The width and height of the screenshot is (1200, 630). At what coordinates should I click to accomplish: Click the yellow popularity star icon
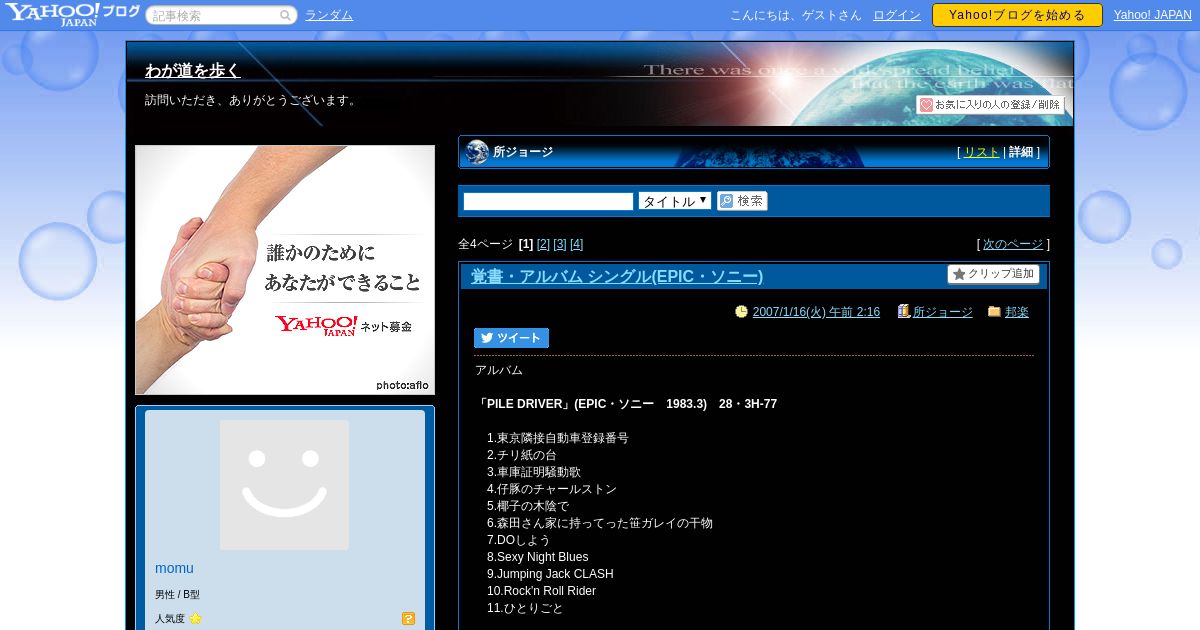pyautogui.click(x=195, y=619)
